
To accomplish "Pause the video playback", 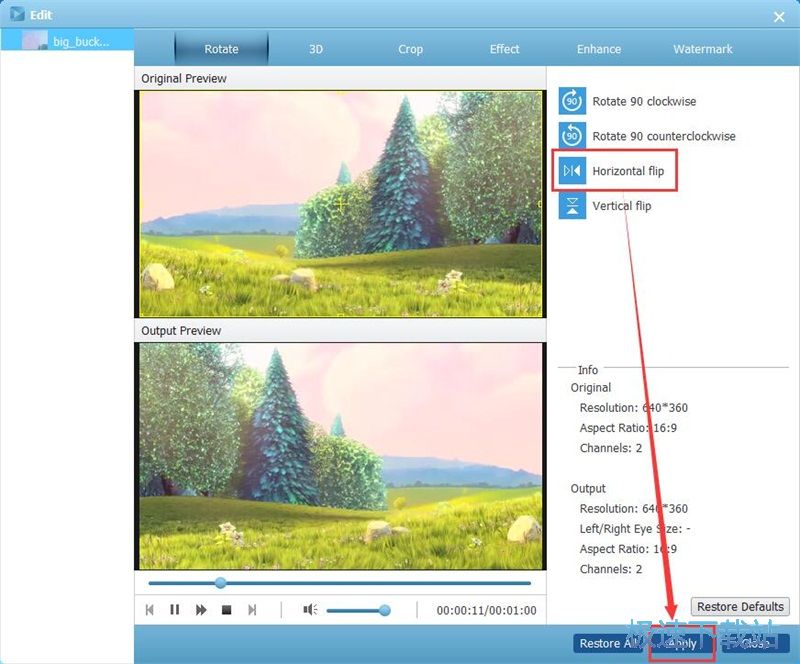I will [x=174, y=610].
